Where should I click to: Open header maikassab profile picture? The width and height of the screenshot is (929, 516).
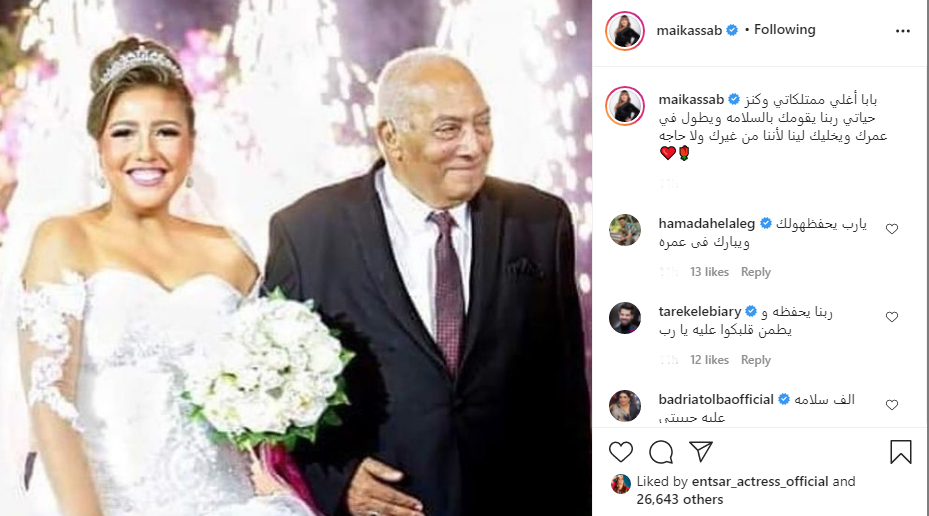(x=625, y=30)
